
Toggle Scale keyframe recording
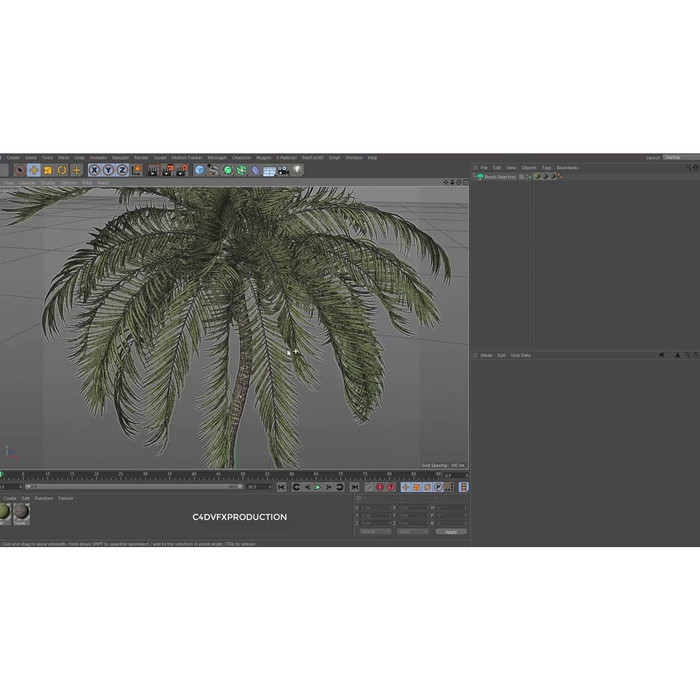click(x=416, y=487)
